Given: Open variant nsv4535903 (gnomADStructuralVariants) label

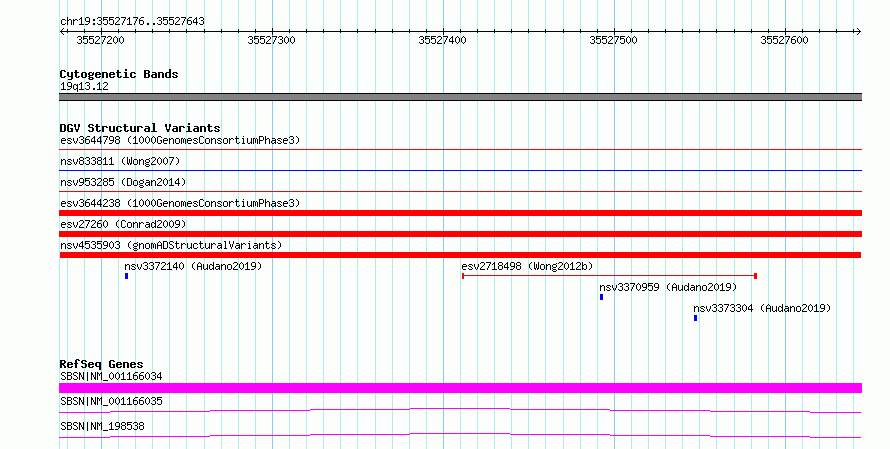Looking at the screenshot, I should [171, 245].
